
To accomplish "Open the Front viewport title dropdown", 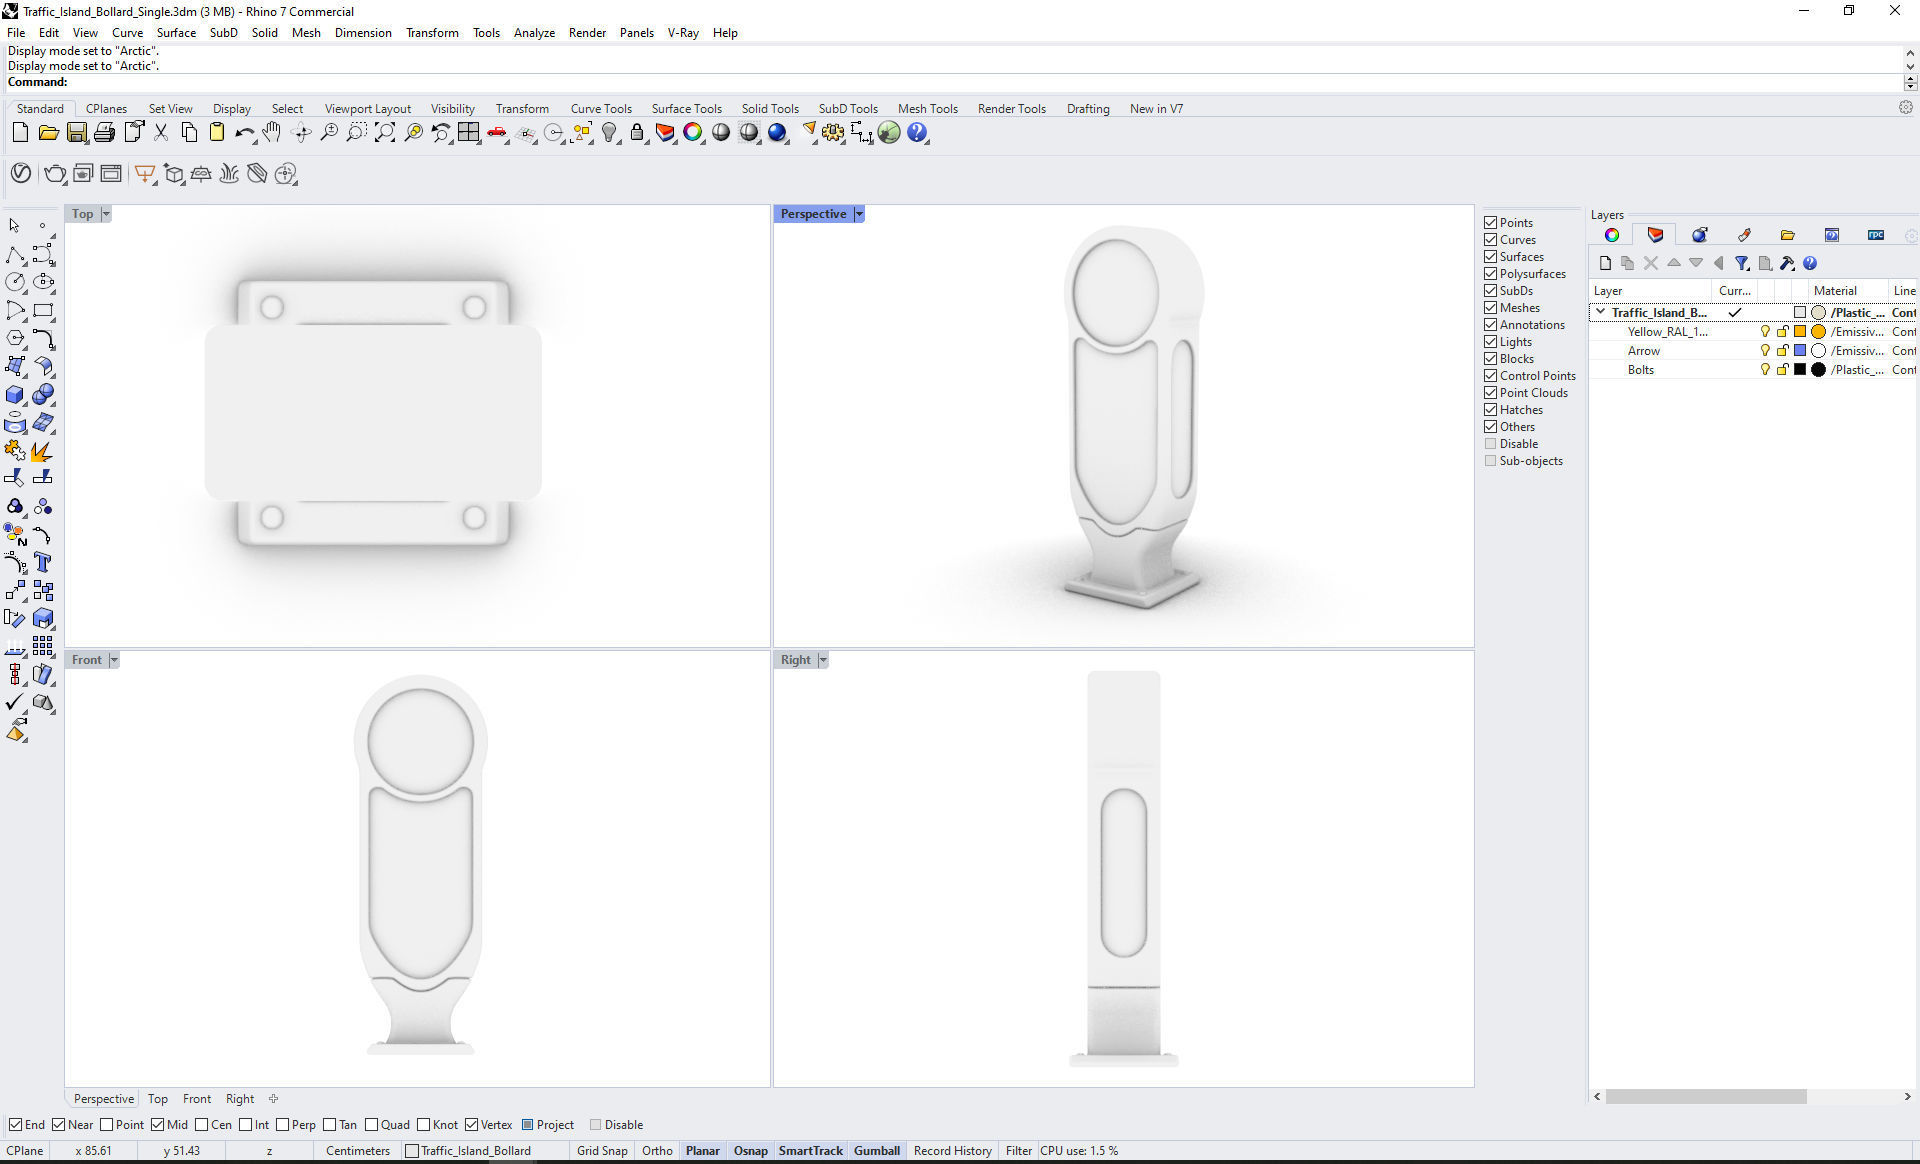I will pos(114,660).
